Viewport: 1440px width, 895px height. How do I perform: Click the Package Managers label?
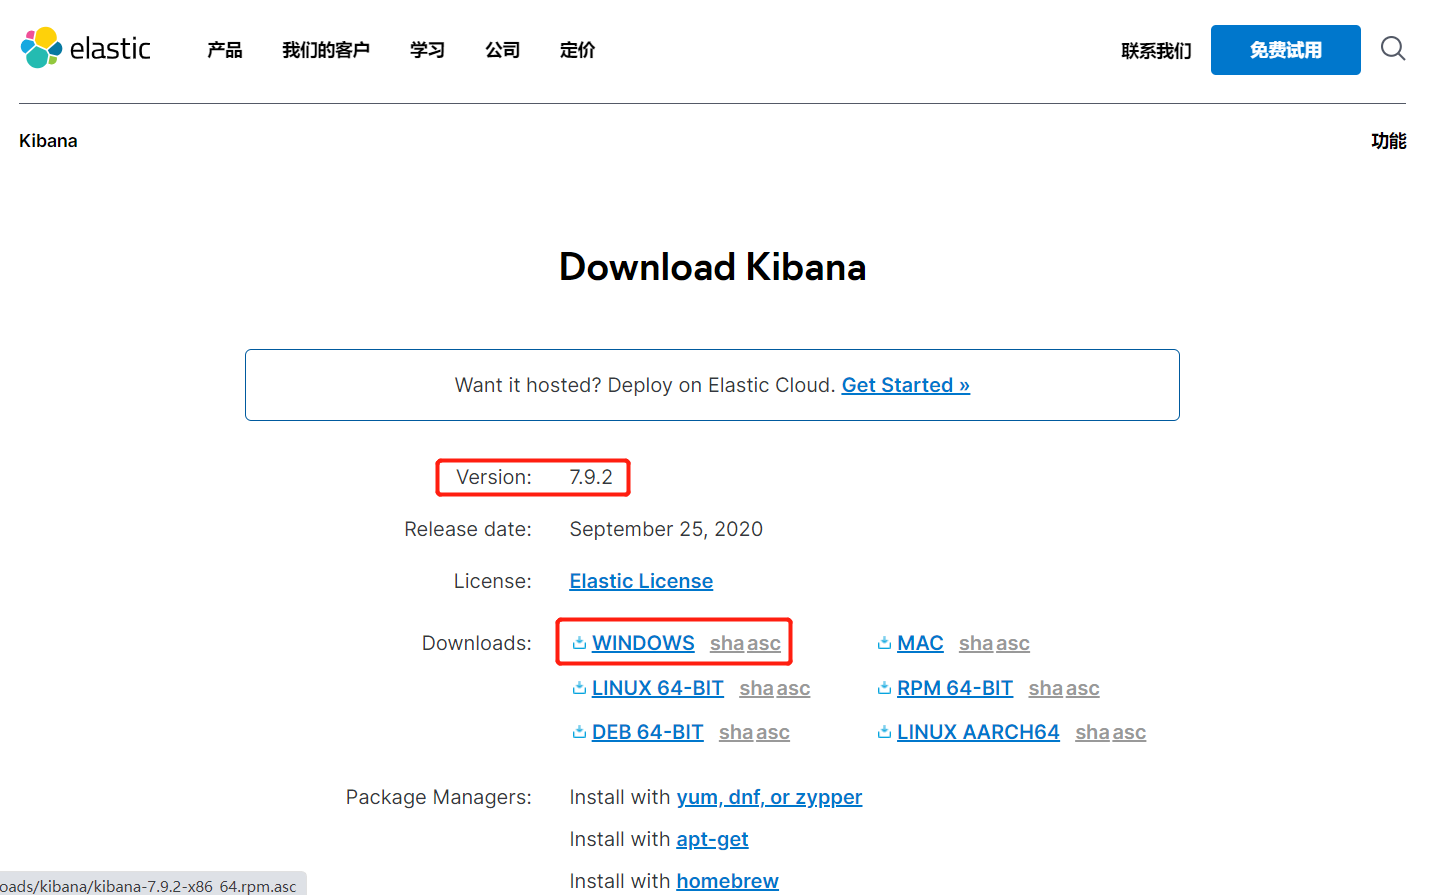pos(439,797)
